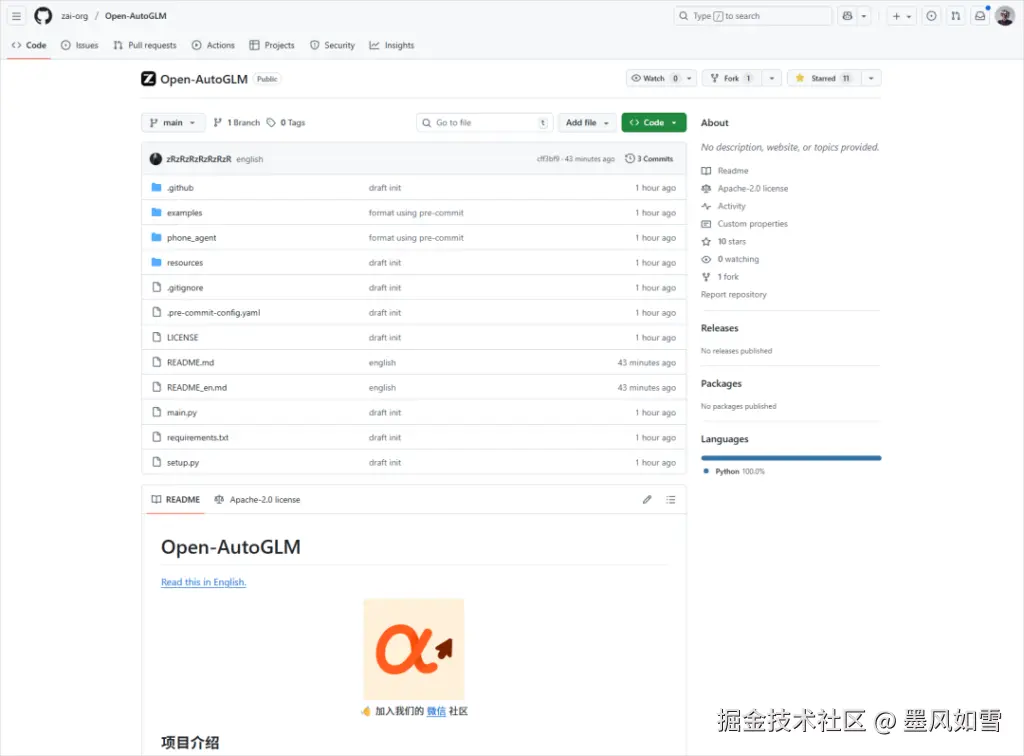Viewport: 1024px width, 756px height.
Task: Open the Insights tab
Action: [392, 45]
